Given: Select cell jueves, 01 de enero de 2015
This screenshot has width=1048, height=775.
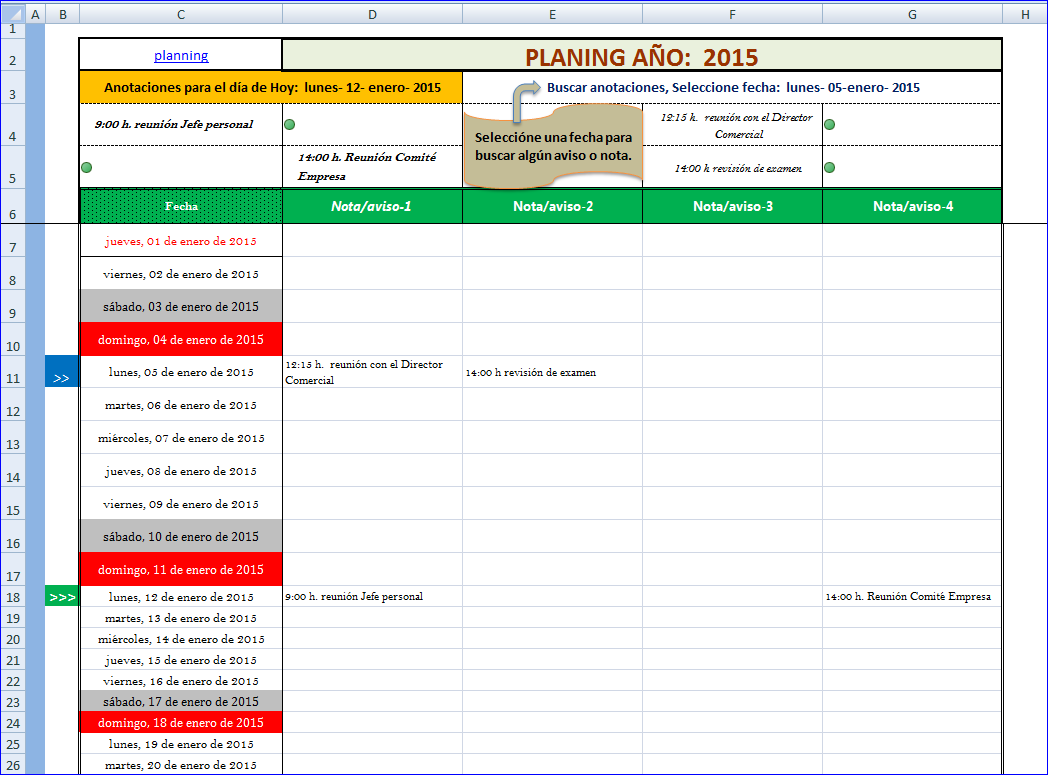Looking at the screenshot, I should coord(181,241).
